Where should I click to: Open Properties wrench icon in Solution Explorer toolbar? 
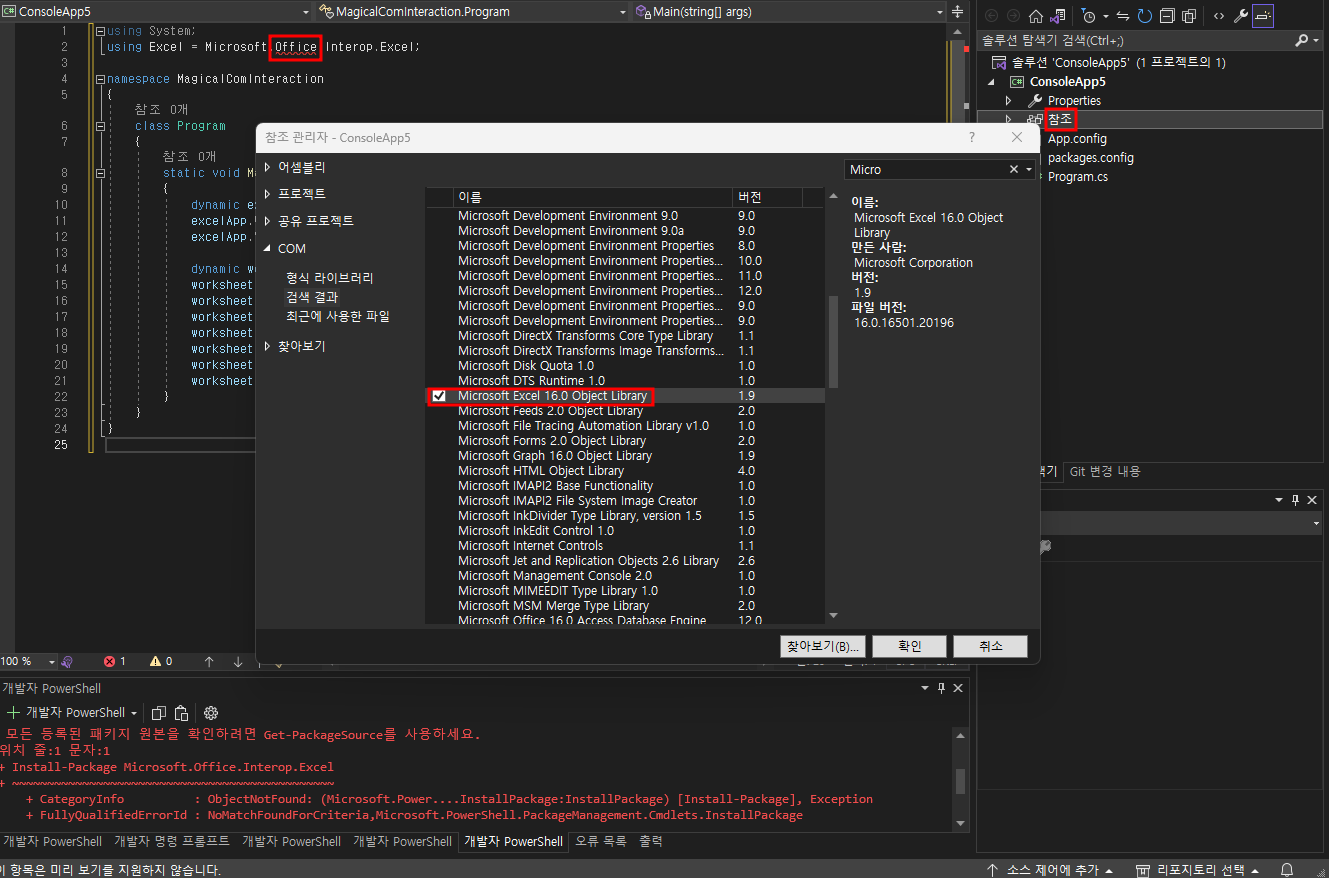coord(1241,16)
